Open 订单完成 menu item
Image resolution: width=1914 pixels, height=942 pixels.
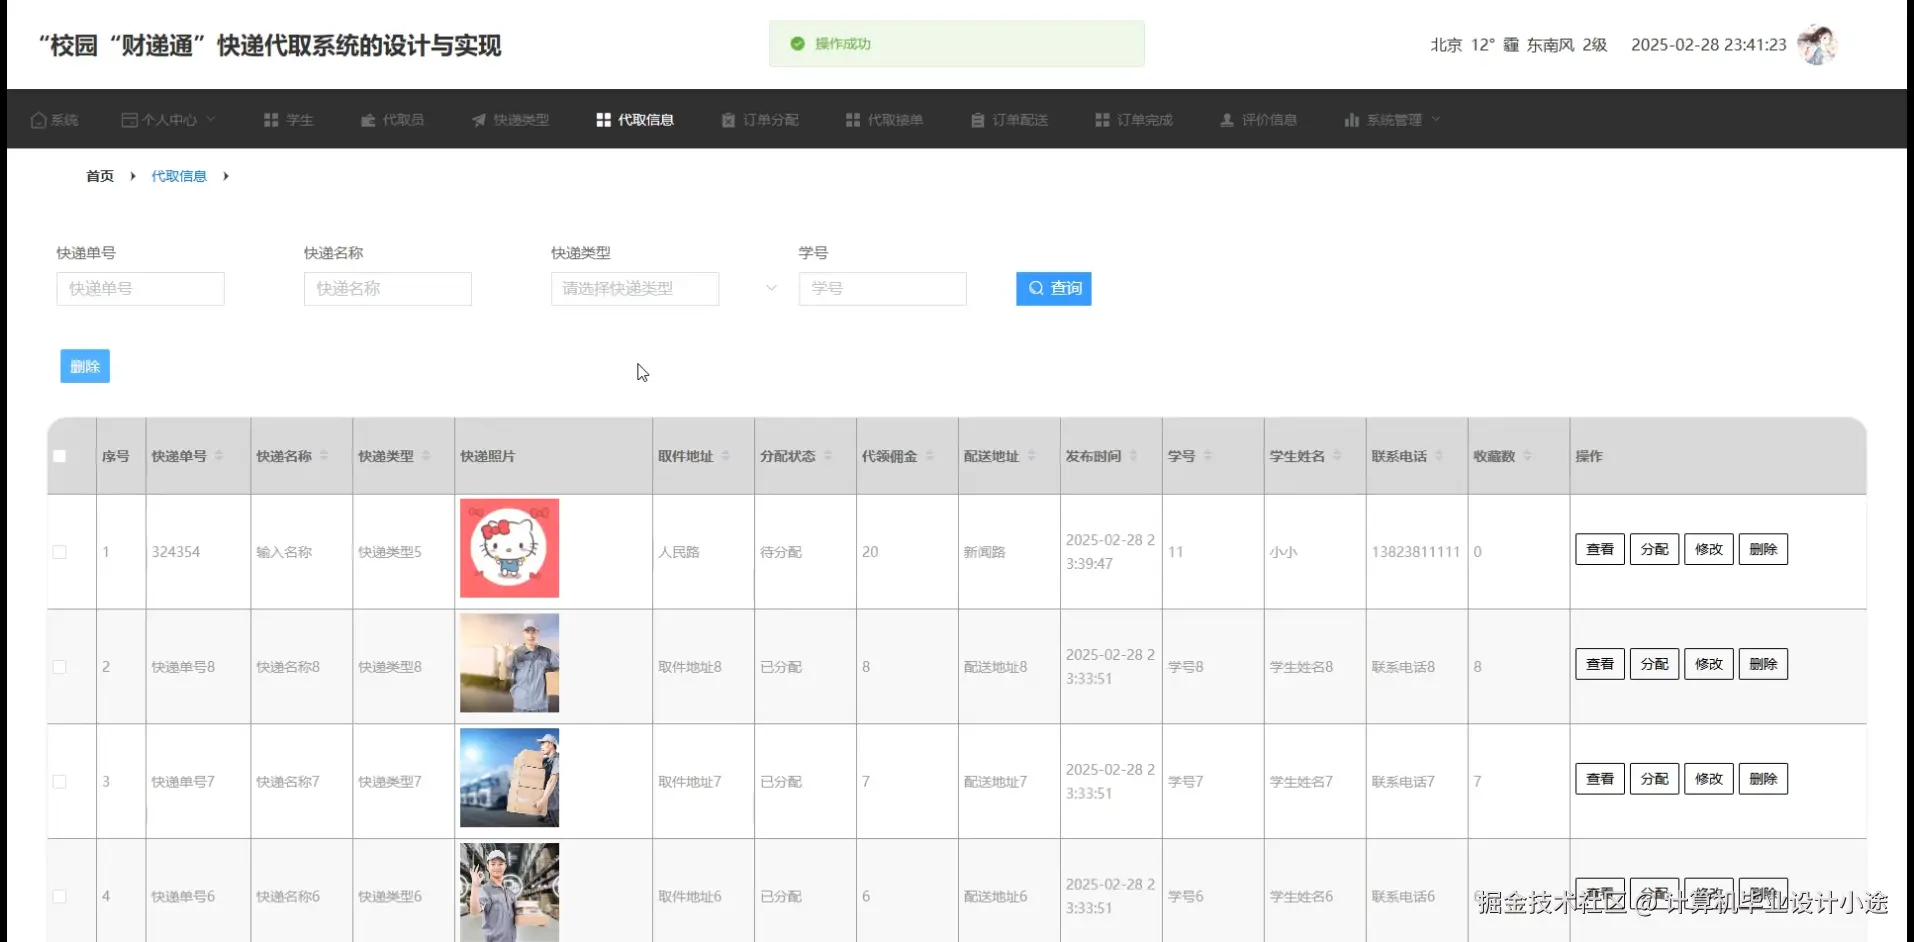pos(1134,120)
